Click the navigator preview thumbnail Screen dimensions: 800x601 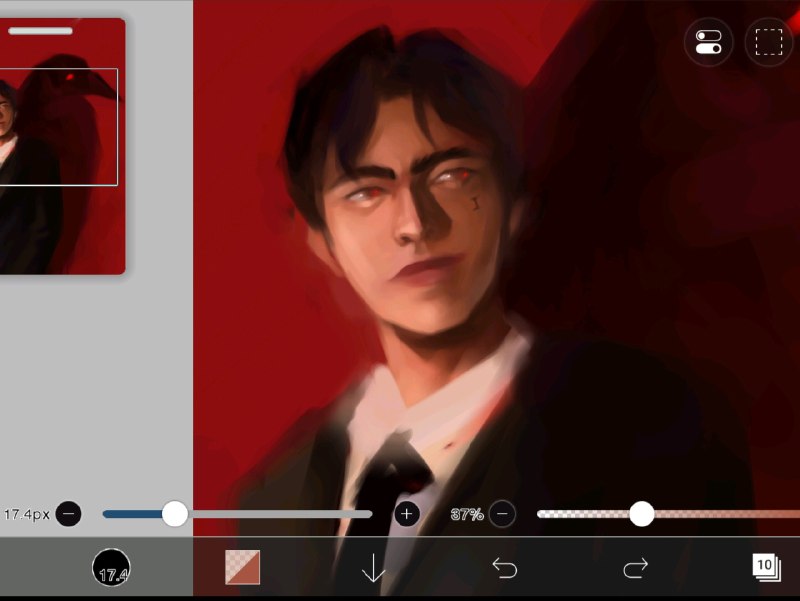click(x=62, y=146)
